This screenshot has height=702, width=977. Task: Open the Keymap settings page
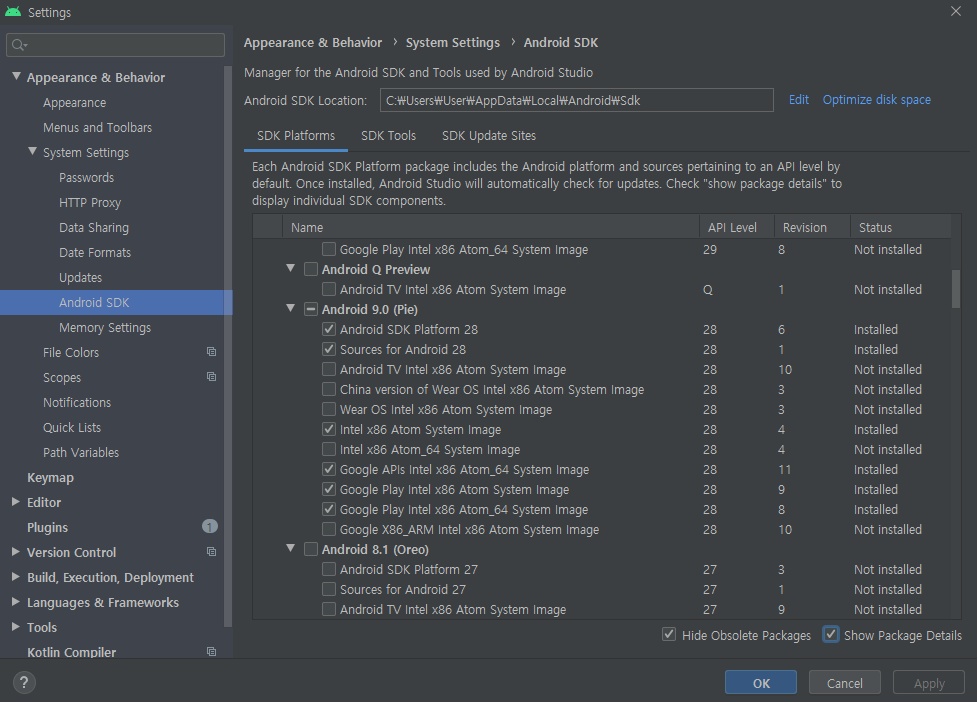(50, 478)
